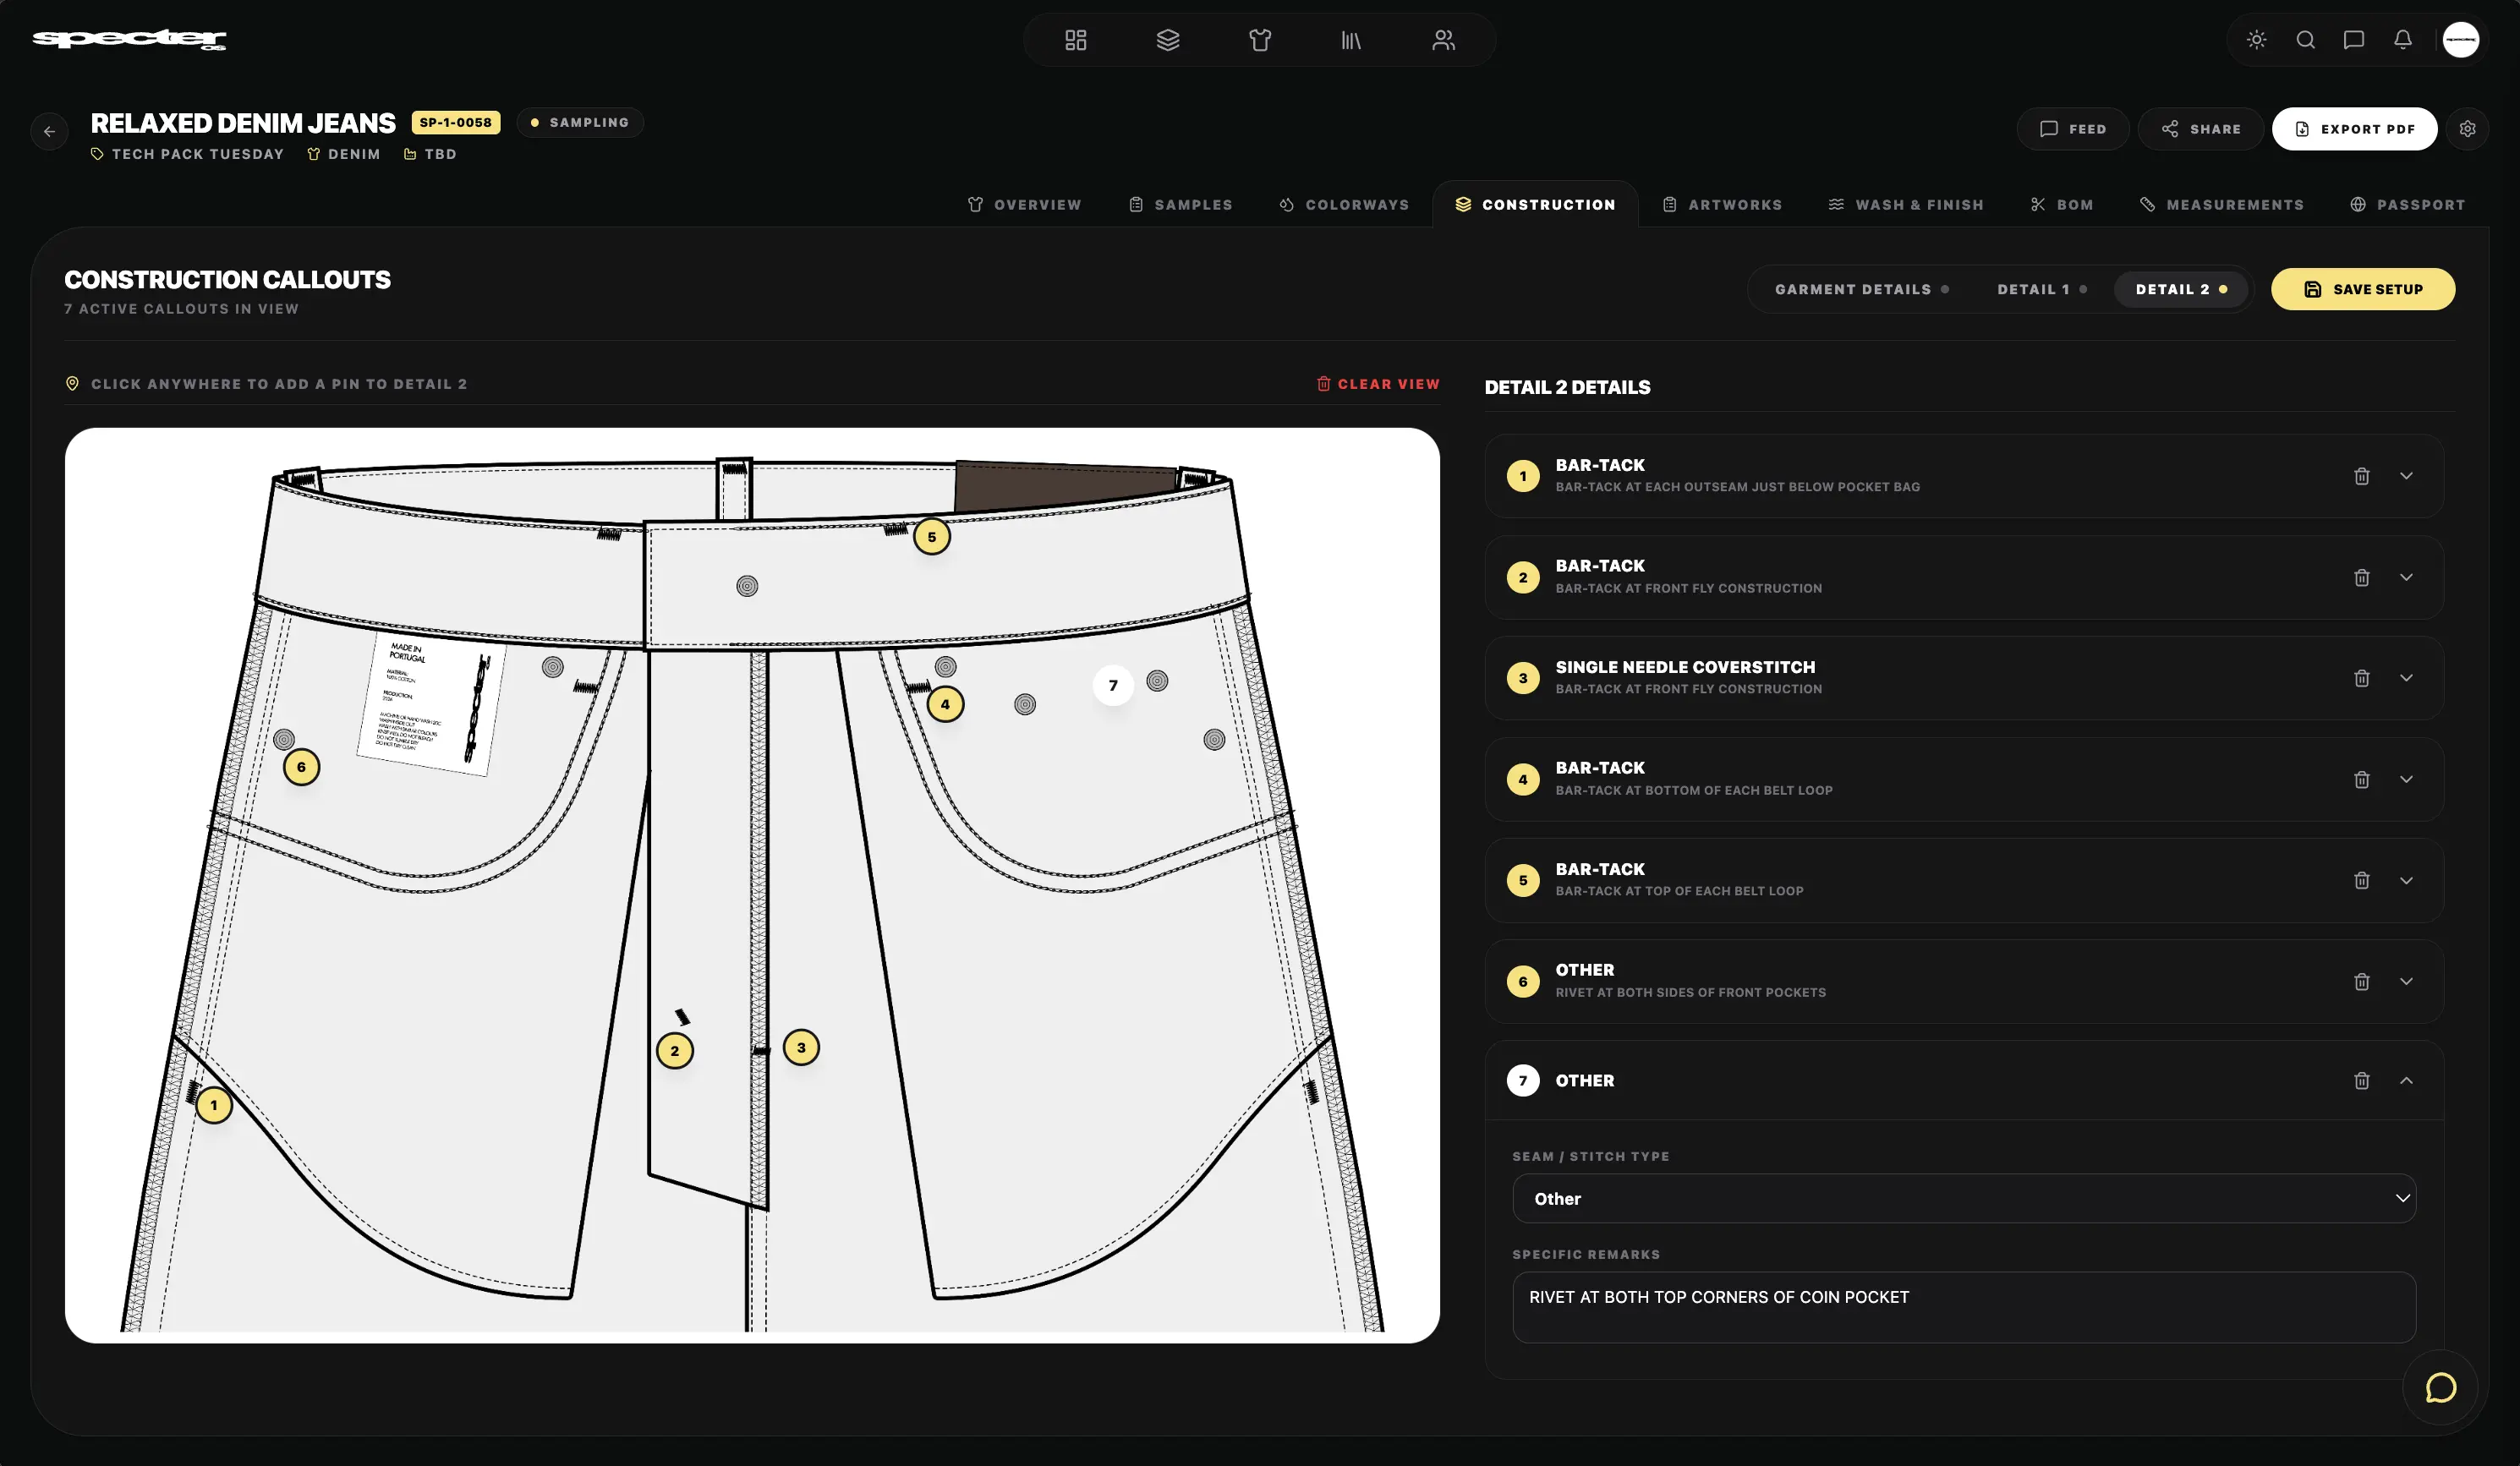Open the library icon in top navigation
Viewport: 2520px width, 1466px height.
point(1351,40)
